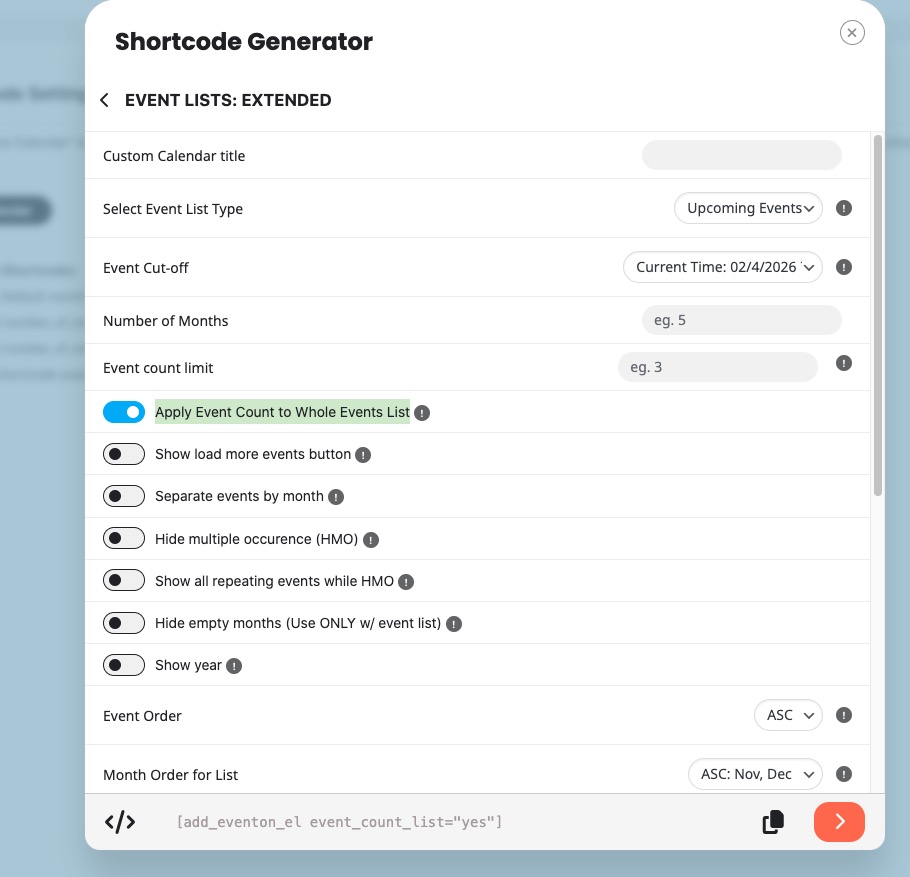
Task: Expand the Event Cut-off Current Time dropdown
Action: [x=722, y=267]
